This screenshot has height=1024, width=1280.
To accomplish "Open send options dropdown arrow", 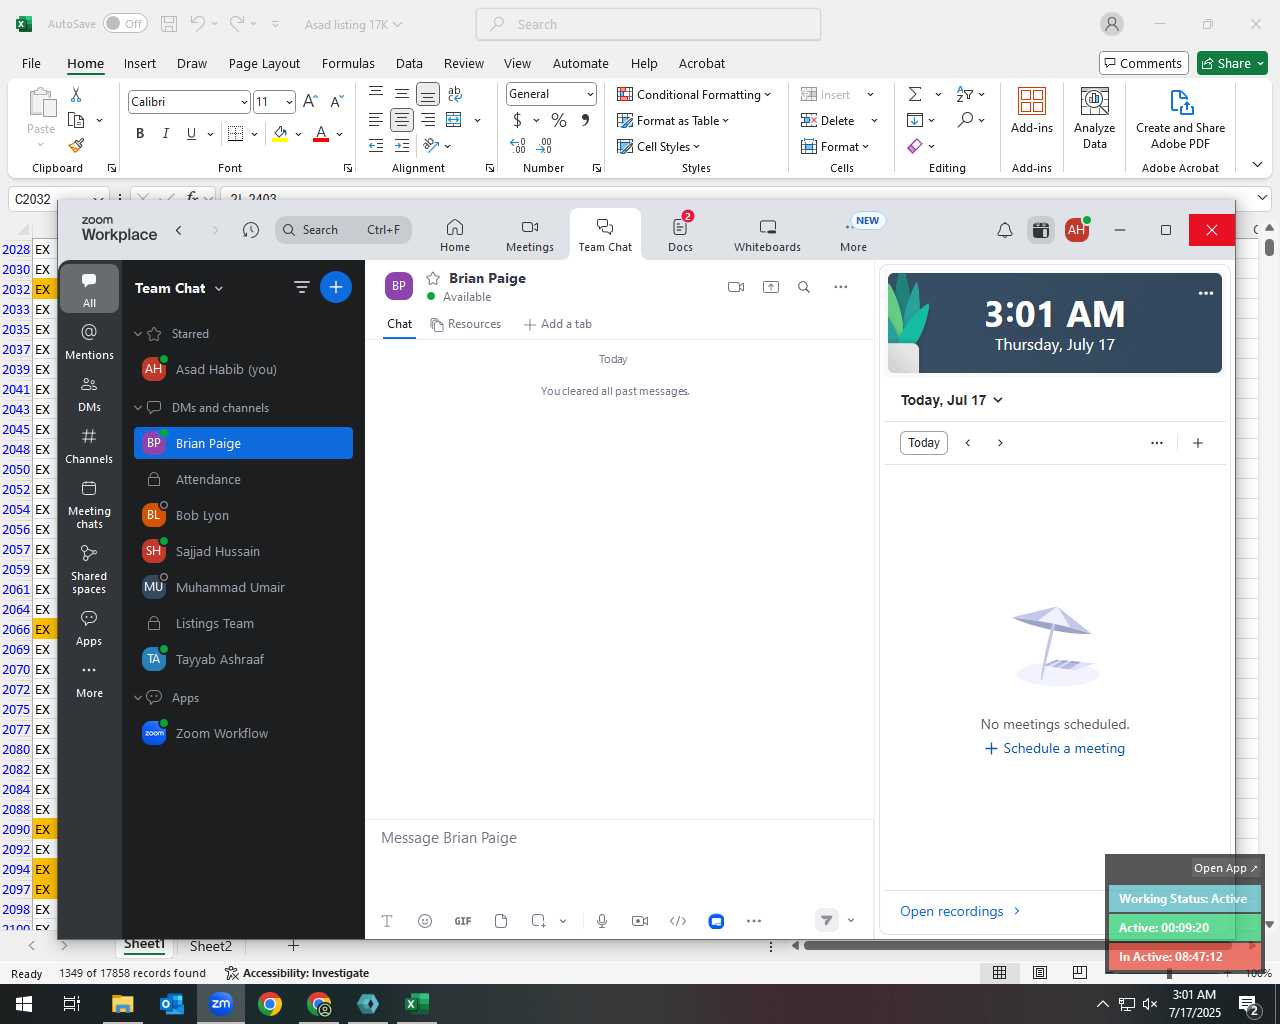I will [851, 921].
